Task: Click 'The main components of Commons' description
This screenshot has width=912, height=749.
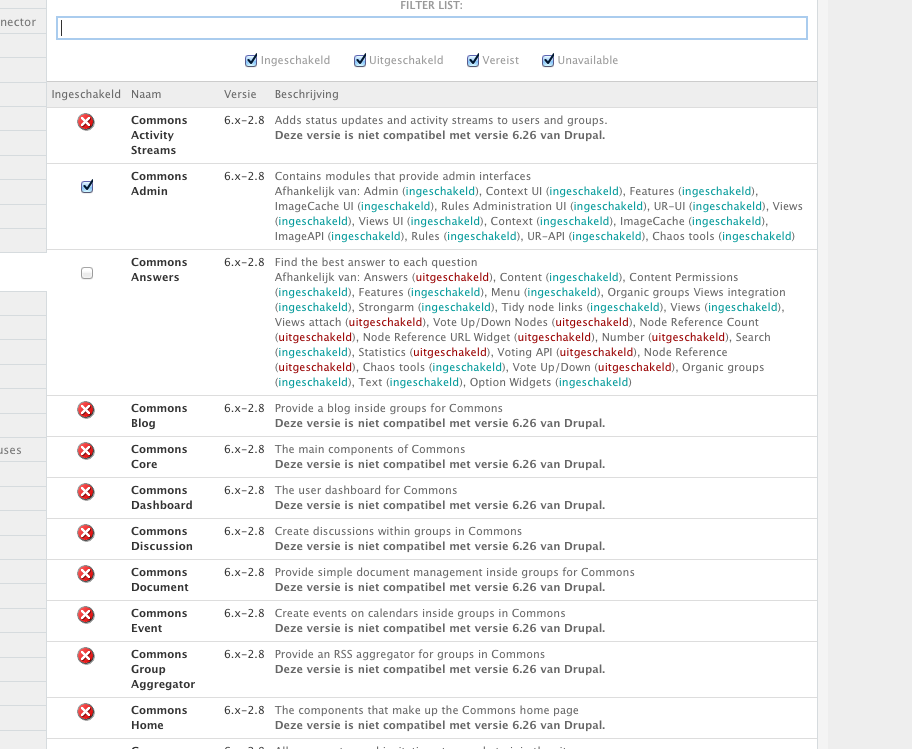Action: [370, 450]
